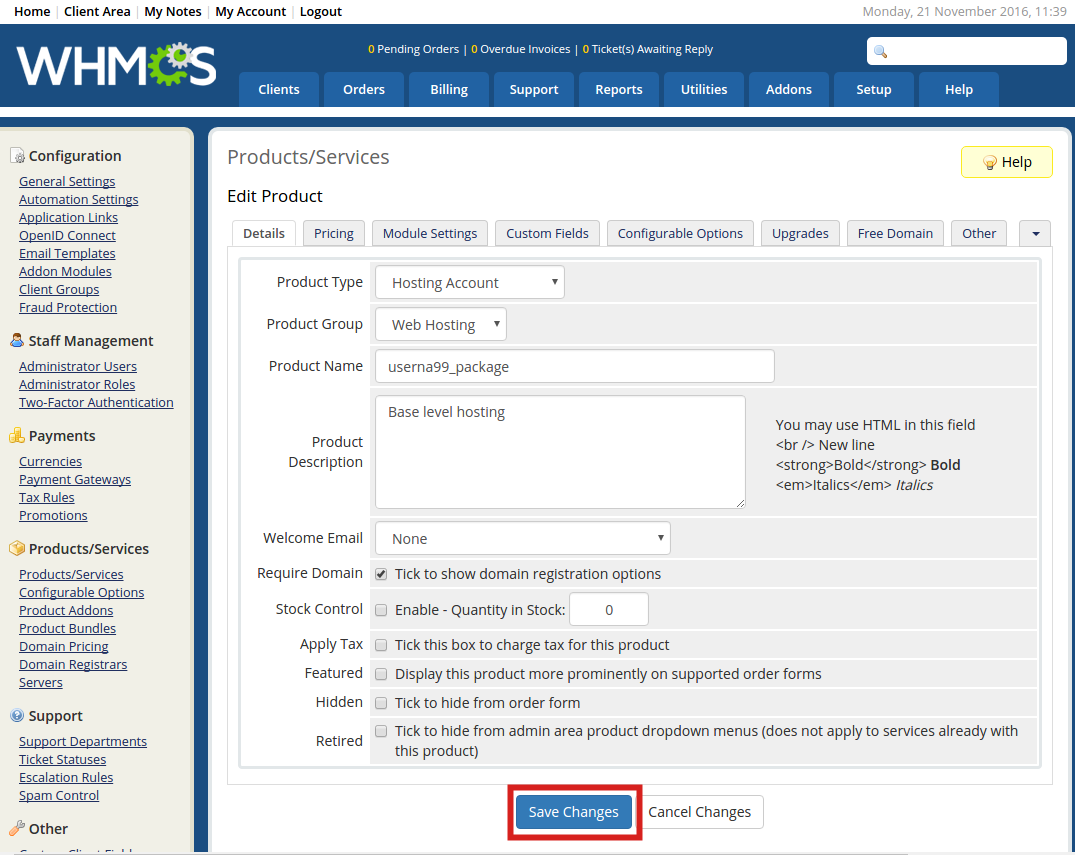The image size is (1075, 855).
Task: Open the Product Type dropdown
Action: pyautogui.click(x=469, y=283)
